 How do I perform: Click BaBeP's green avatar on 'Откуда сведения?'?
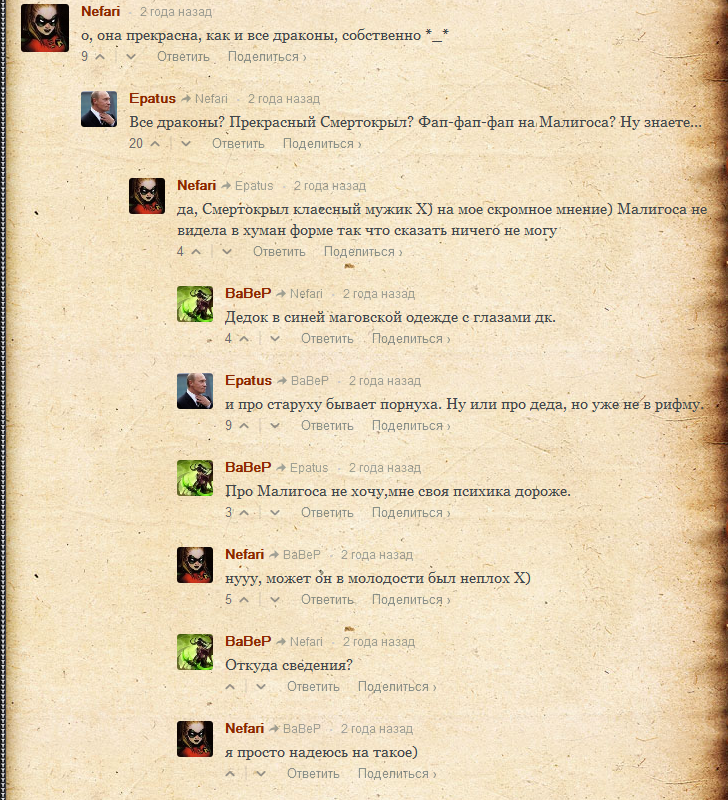point(195,652)
